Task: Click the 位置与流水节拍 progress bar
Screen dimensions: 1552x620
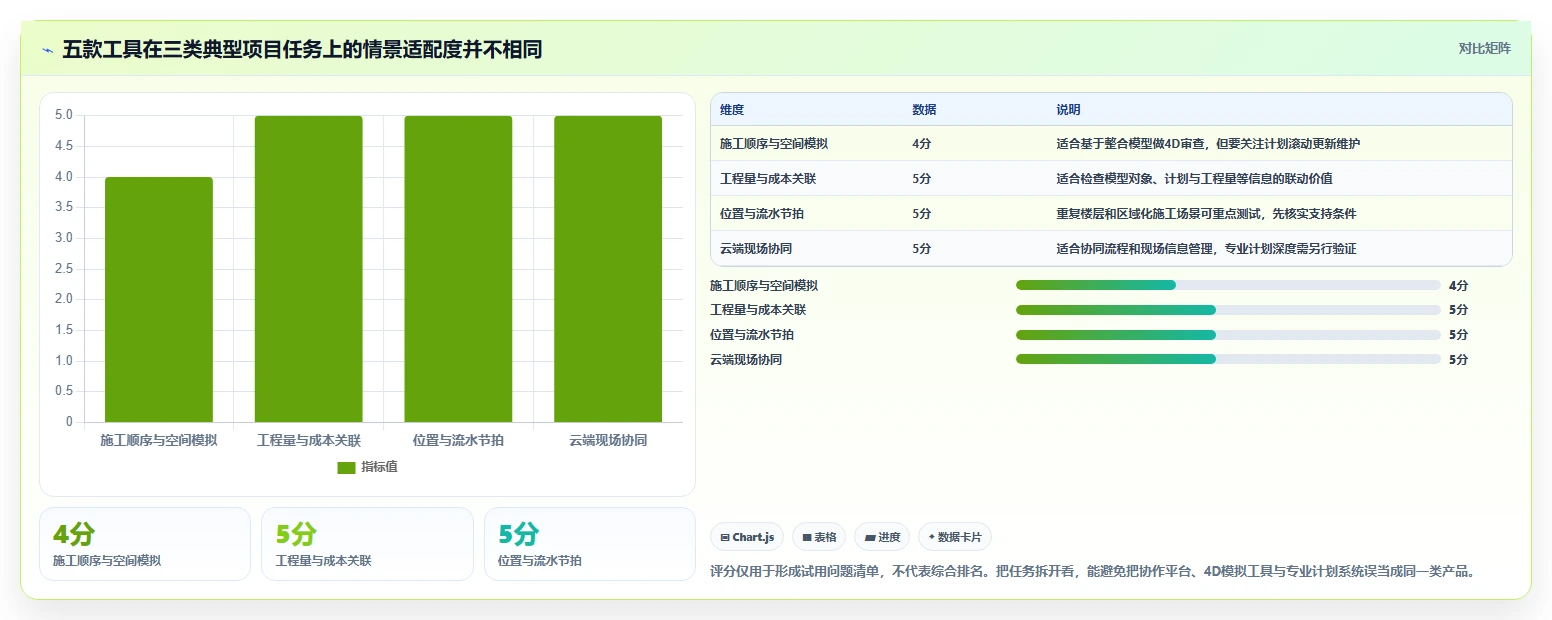Action: coord(1228,335)
